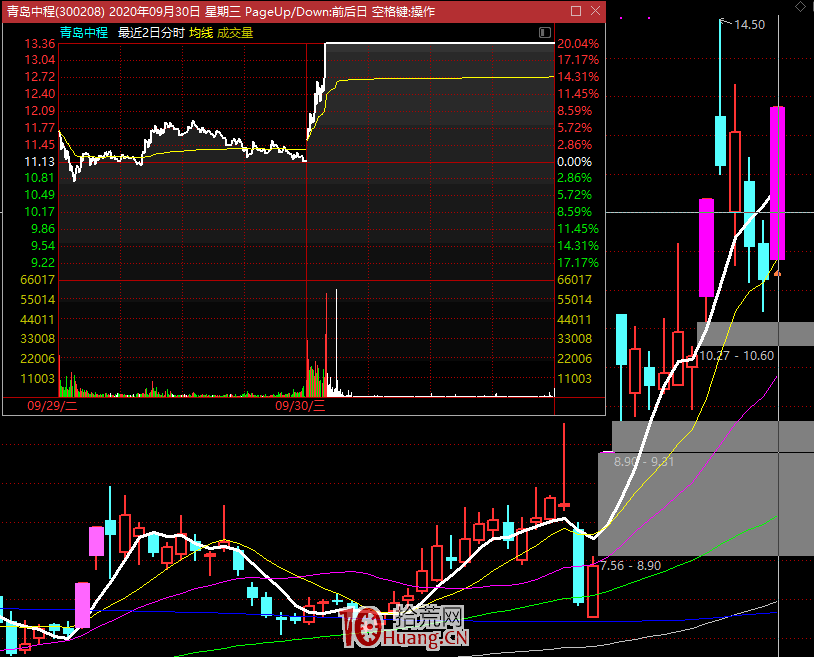Click the 最近2日分时 label
This screenshot has width=814, height=657.
pos(151,33)
